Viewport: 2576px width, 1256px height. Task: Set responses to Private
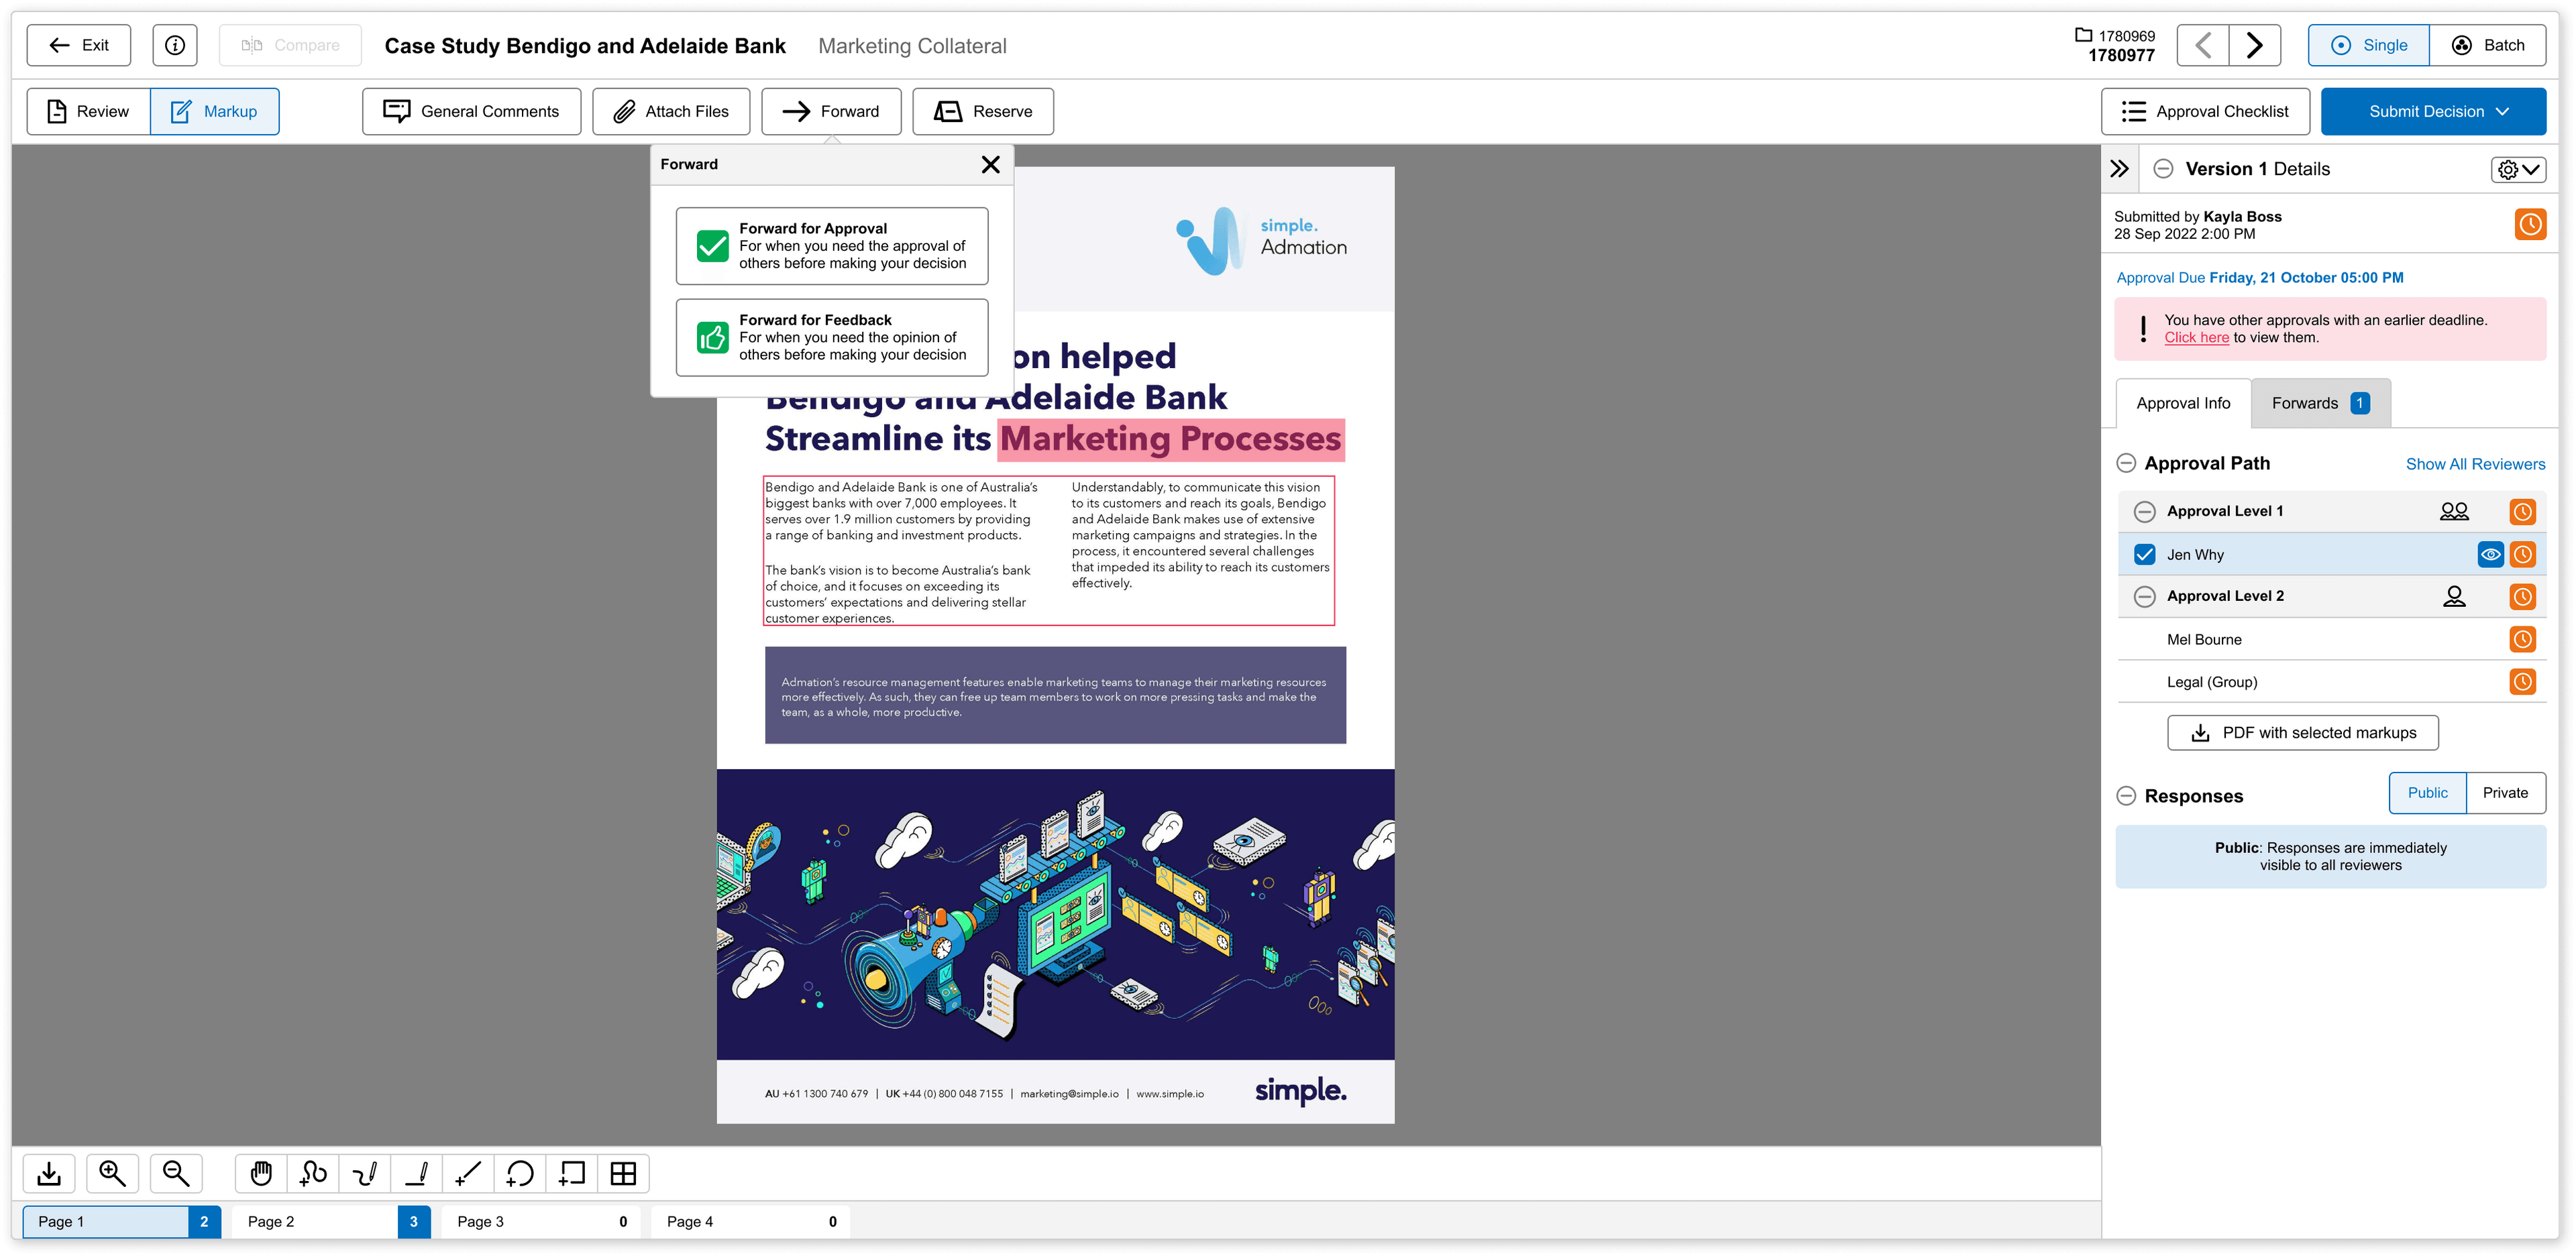[2505, 793]
